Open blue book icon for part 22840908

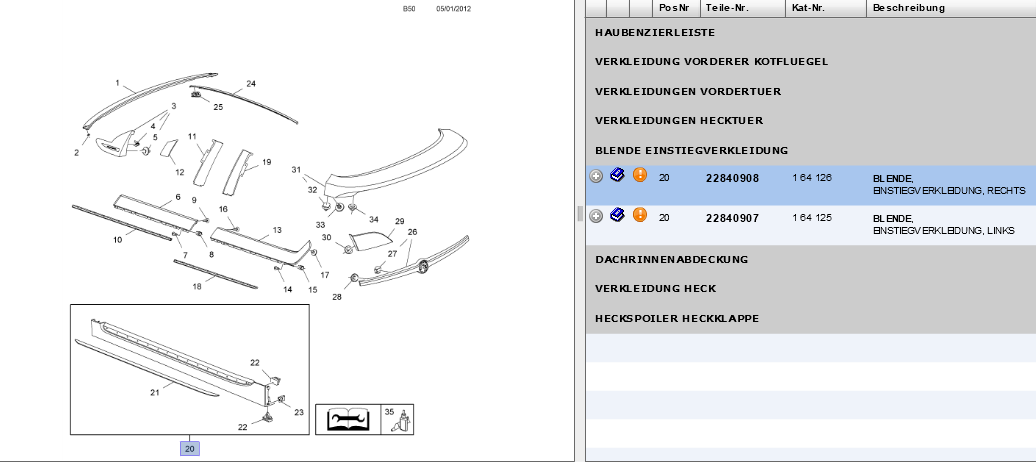click(617, 175)
